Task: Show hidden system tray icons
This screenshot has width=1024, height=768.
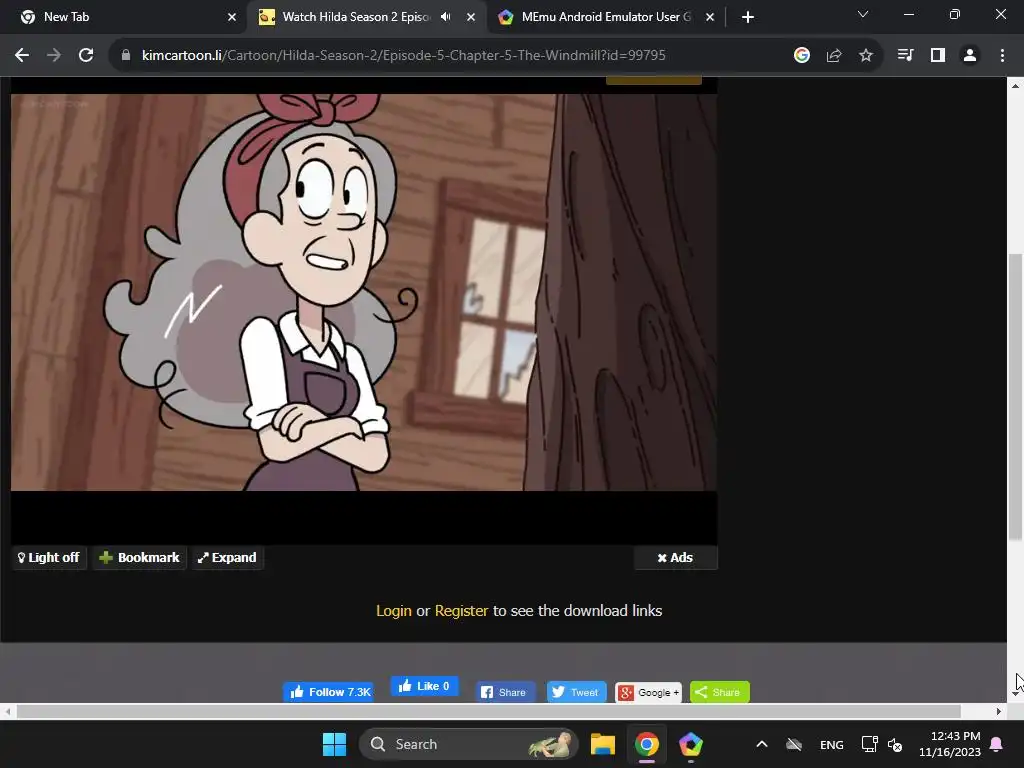Action: [761, 744]
